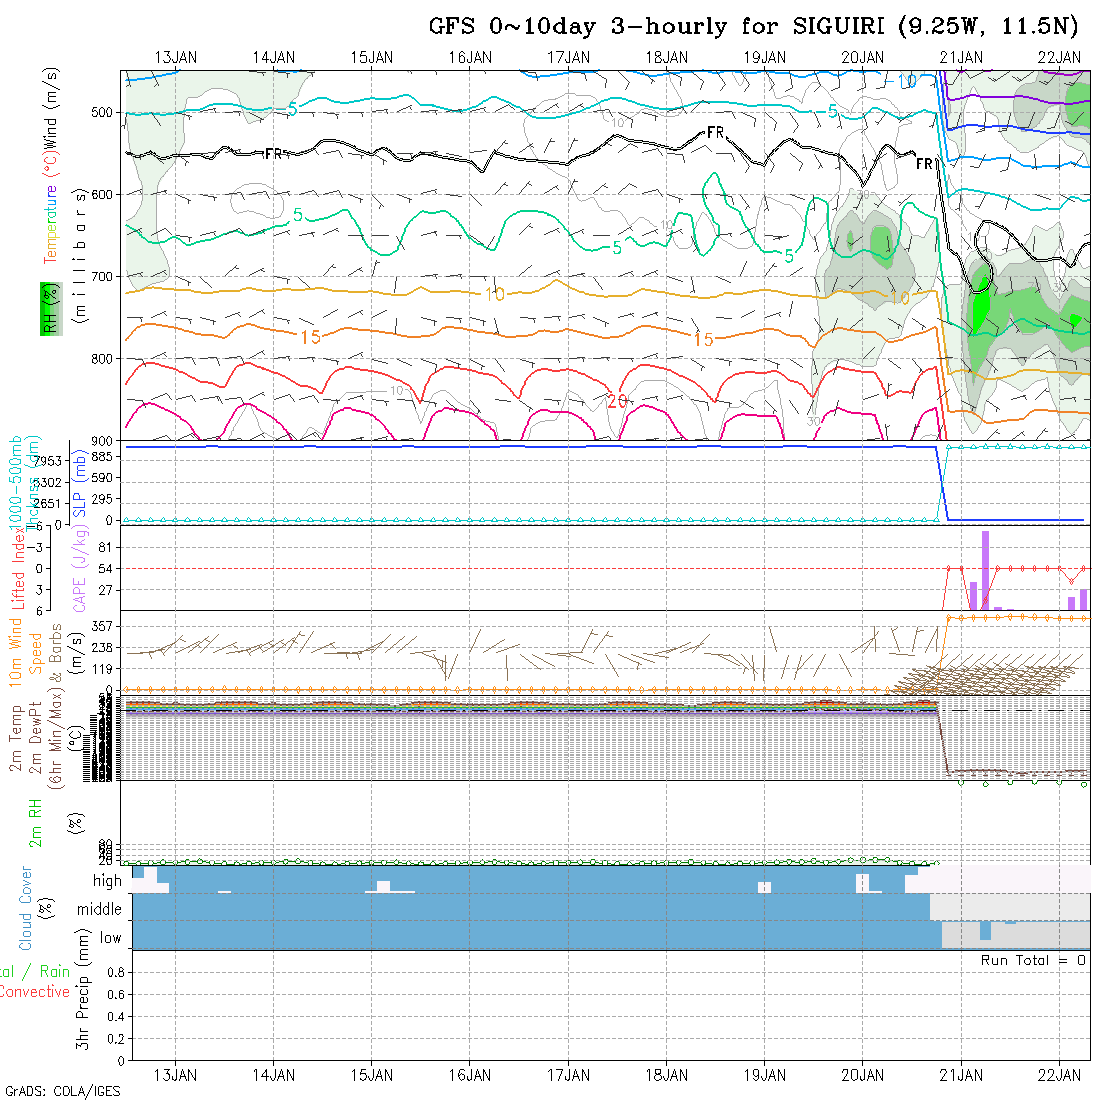Click the 15JAN label on the bottom axis
The width and height of the screenshot is (1100, 1100).
[372, 1075]
